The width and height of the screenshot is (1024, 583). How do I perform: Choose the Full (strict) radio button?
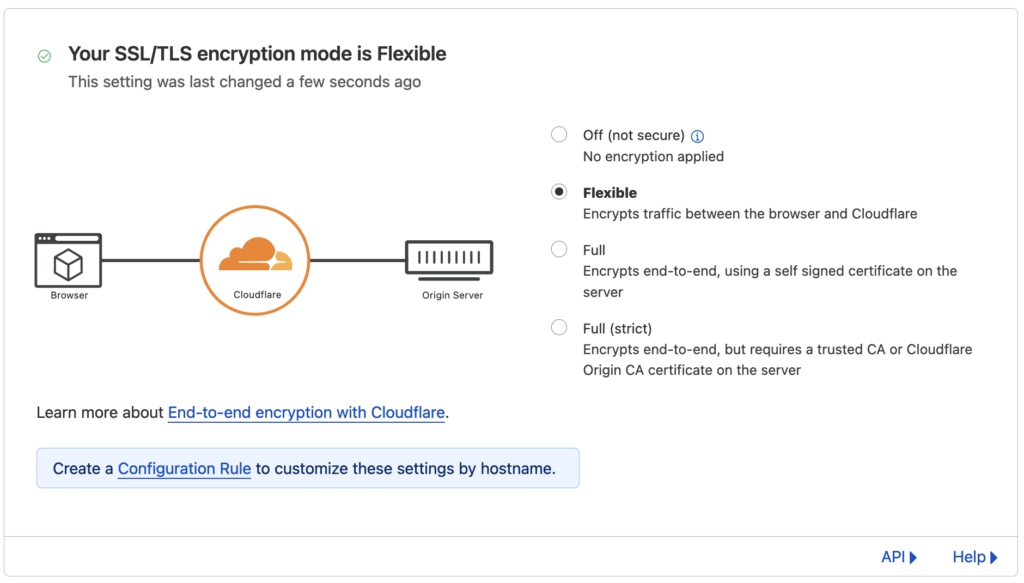coord(559,327)
